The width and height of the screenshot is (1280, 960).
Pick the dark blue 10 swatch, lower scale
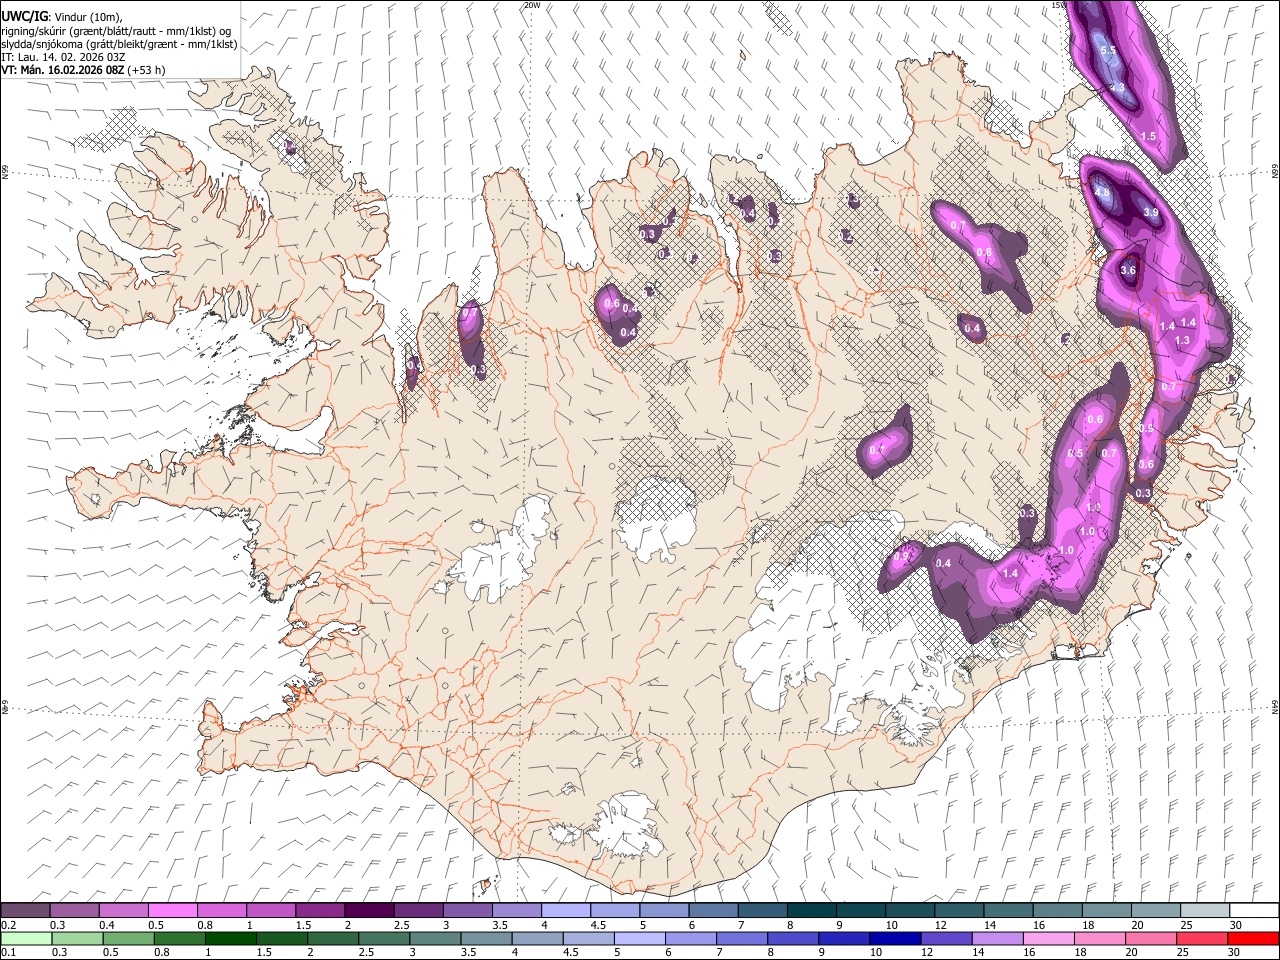tap(895, 938)
